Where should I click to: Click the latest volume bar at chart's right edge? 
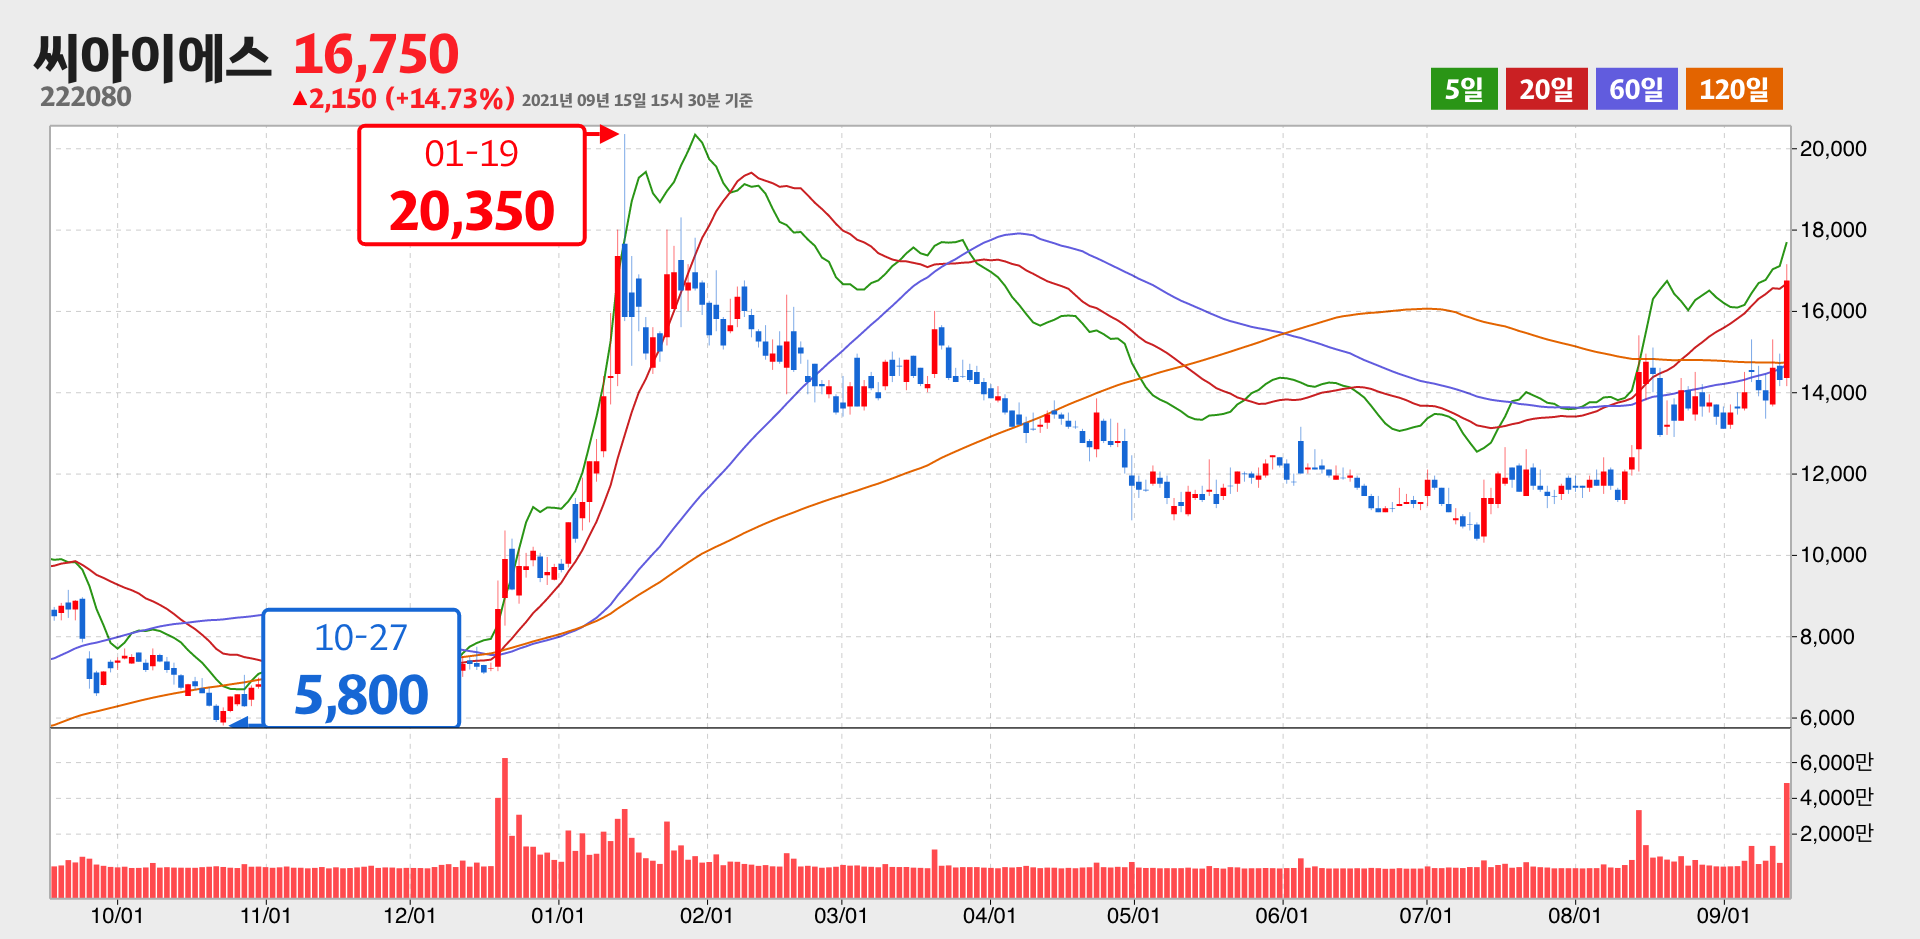1787,840
